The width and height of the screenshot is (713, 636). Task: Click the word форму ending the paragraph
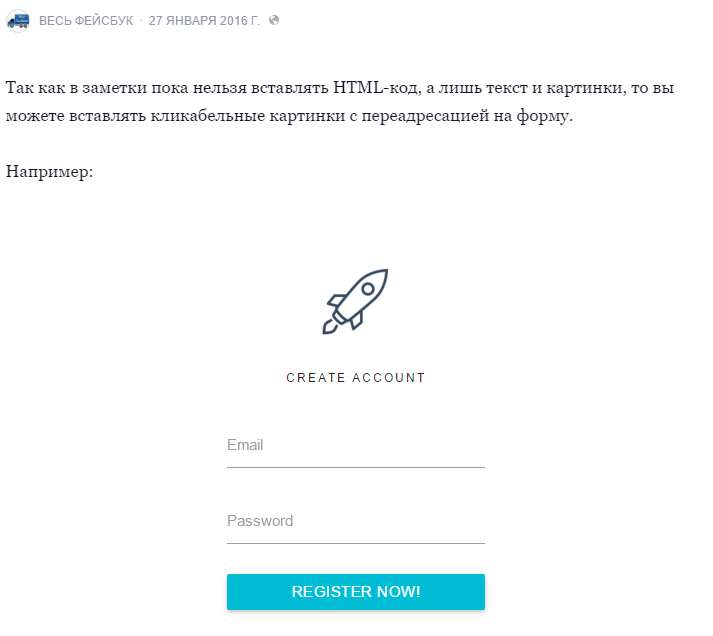[x=548, y=117]
